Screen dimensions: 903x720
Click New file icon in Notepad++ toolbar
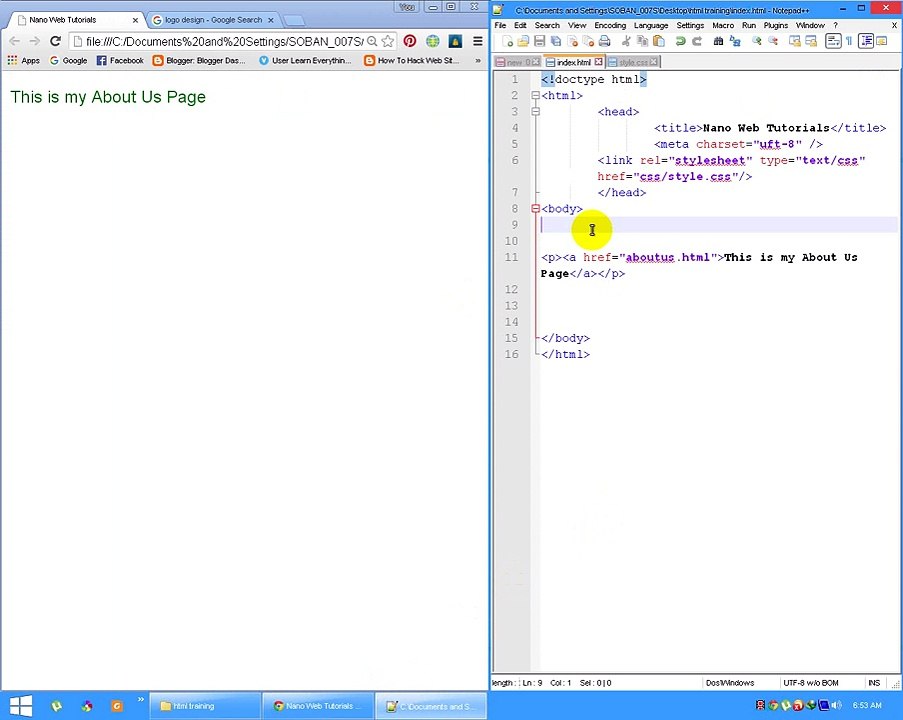pos(507,41)
